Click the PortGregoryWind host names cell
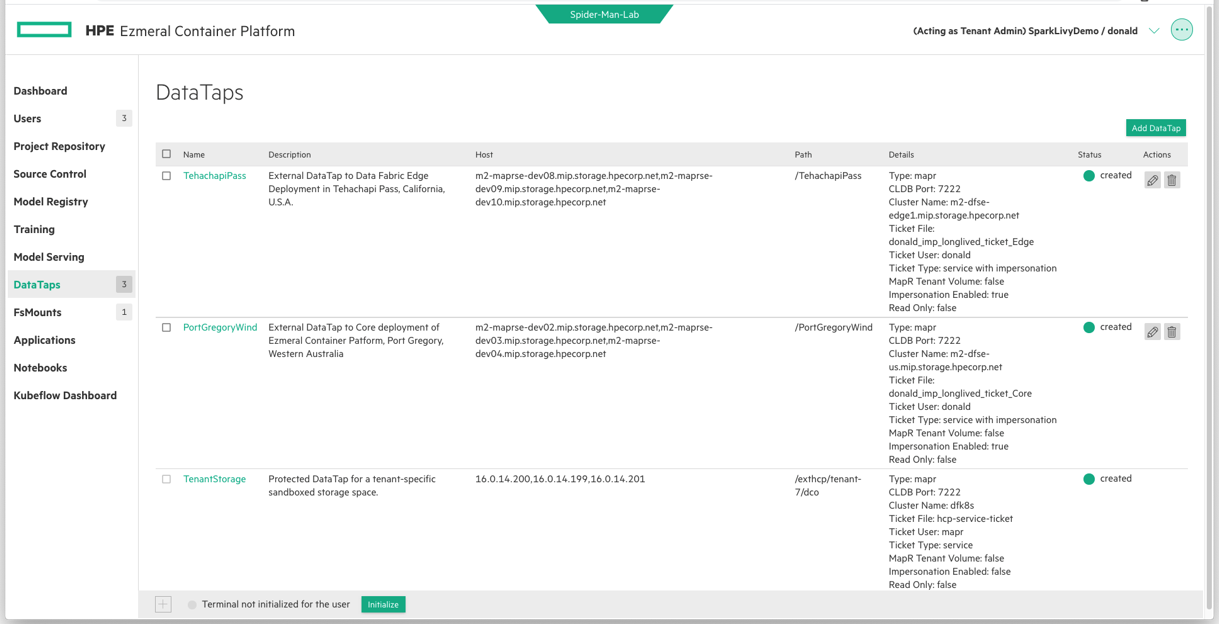Image resolution: width=1219 pixels, height=624 pixels. point(594,341)
